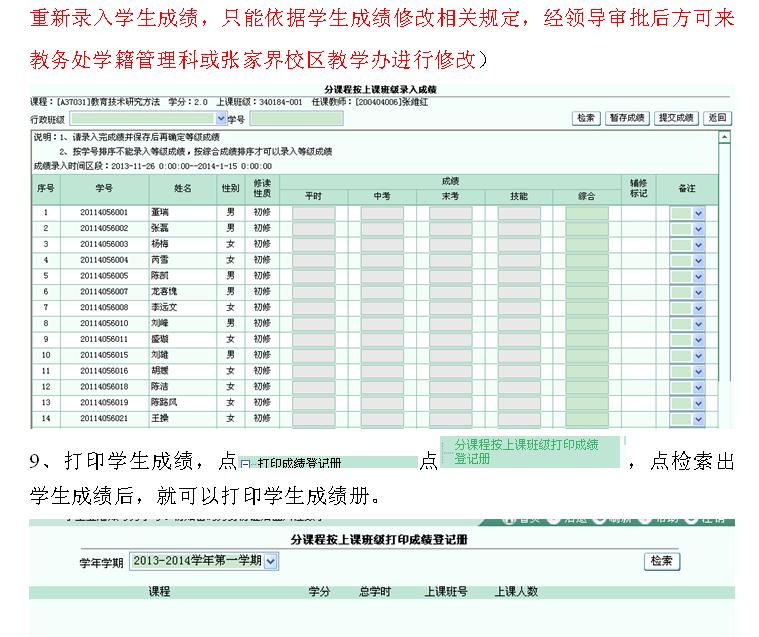Expand the 学年学期 semester dropdown
The height and width of the screenshot is (637, 759).
pyautogui.click(x=272, y=562)
